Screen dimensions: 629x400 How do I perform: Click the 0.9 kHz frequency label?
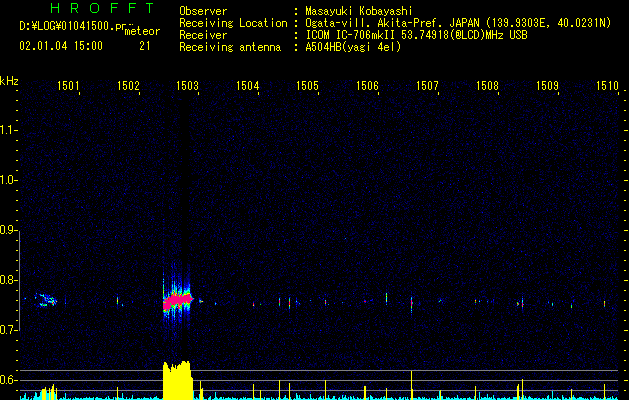click(x=9, y=230)
